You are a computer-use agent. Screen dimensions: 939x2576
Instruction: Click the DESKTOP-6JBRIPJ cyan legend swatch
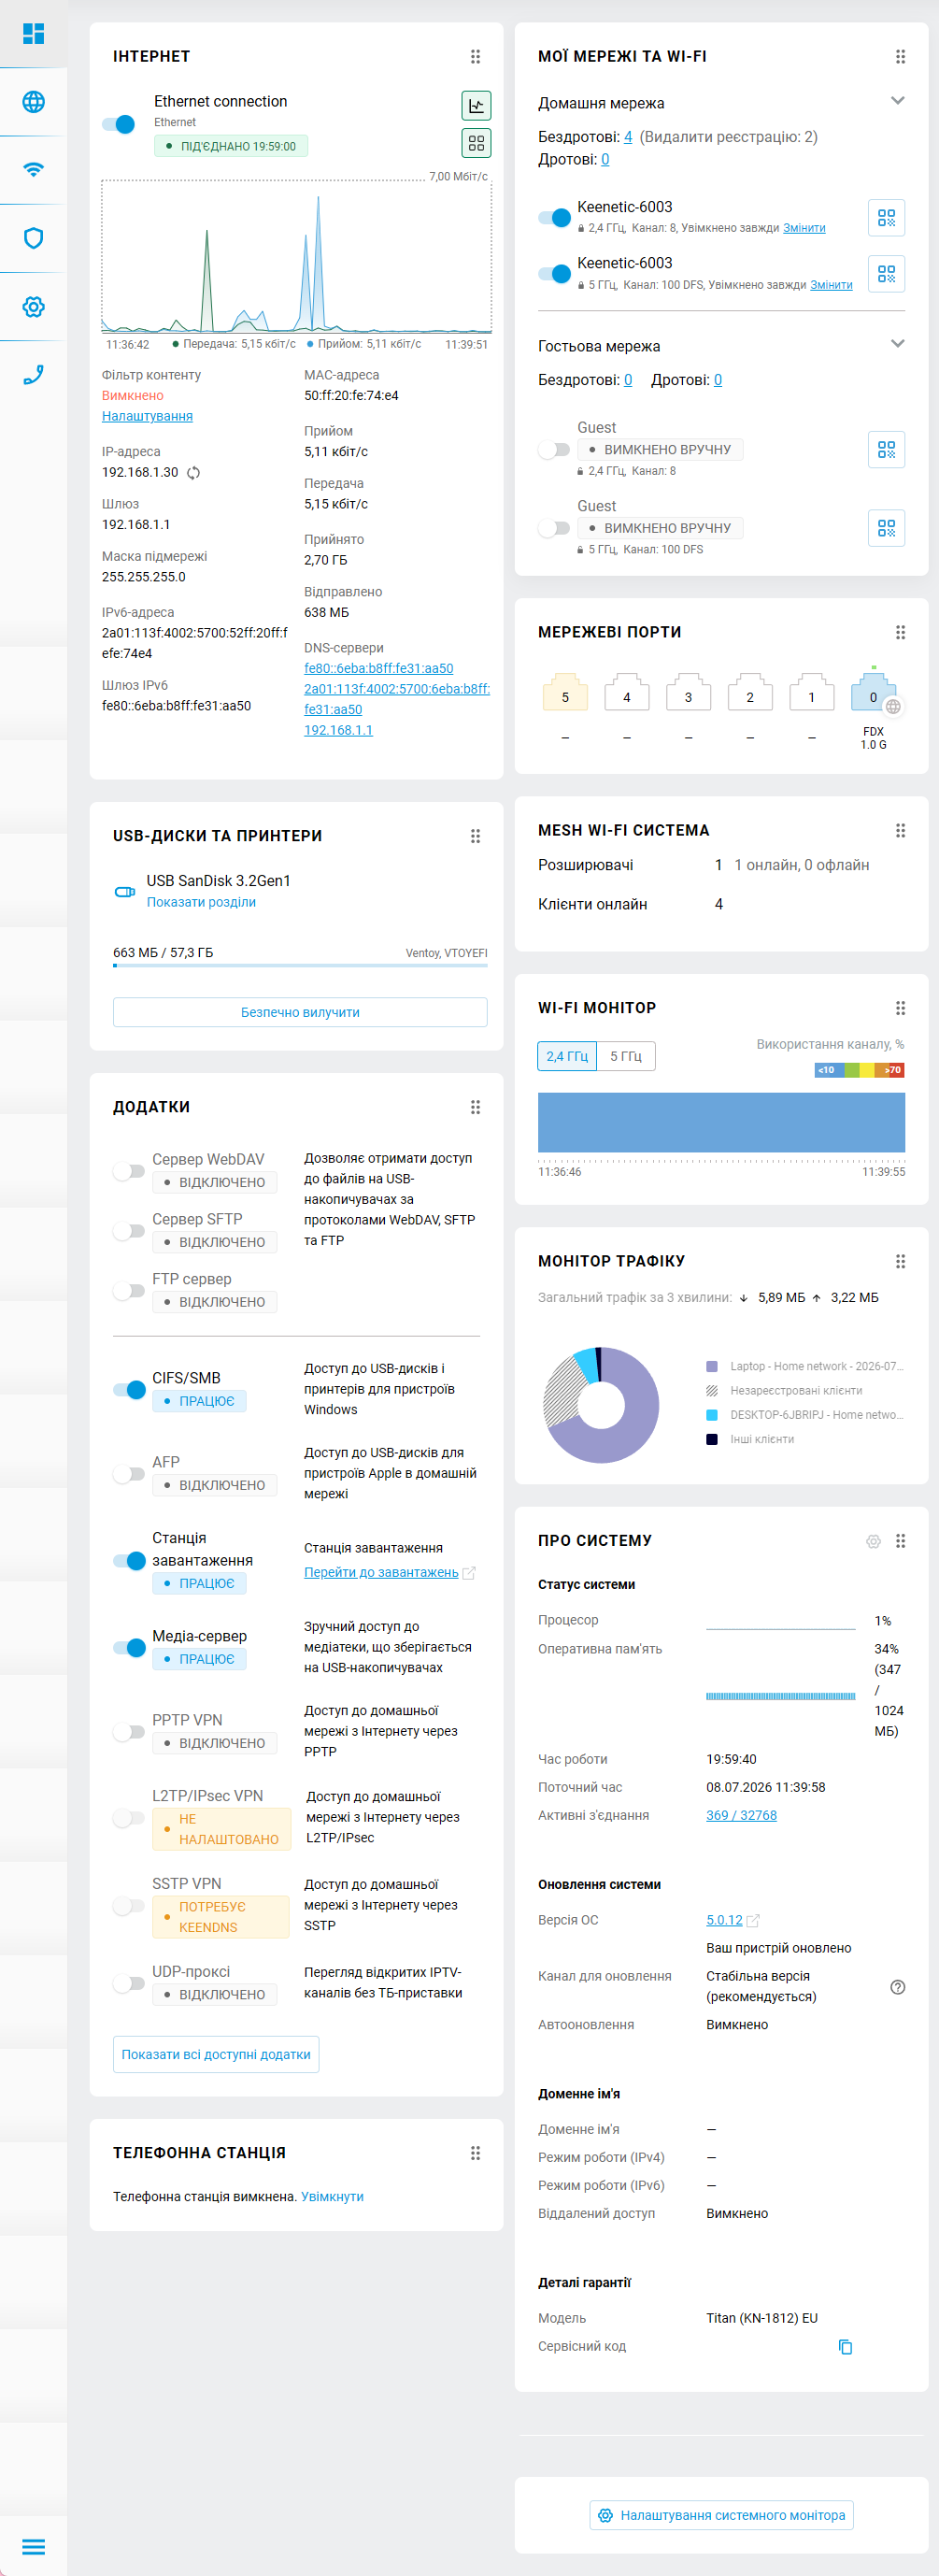point(712,1415)
